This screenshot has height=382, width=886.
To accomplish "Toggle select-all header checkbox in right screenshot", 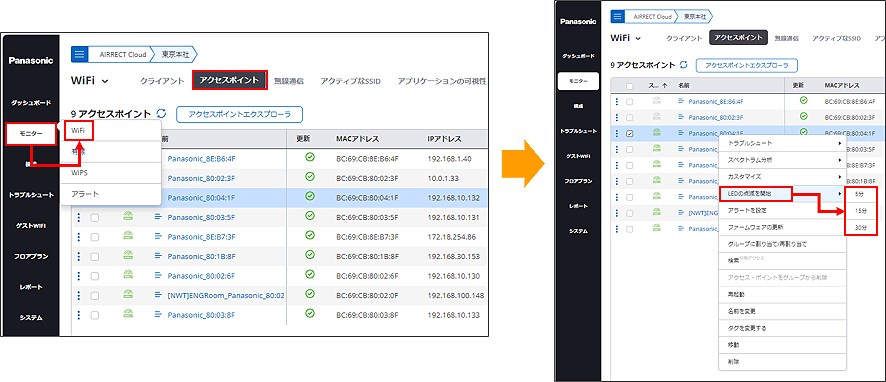I will [629, 86].
